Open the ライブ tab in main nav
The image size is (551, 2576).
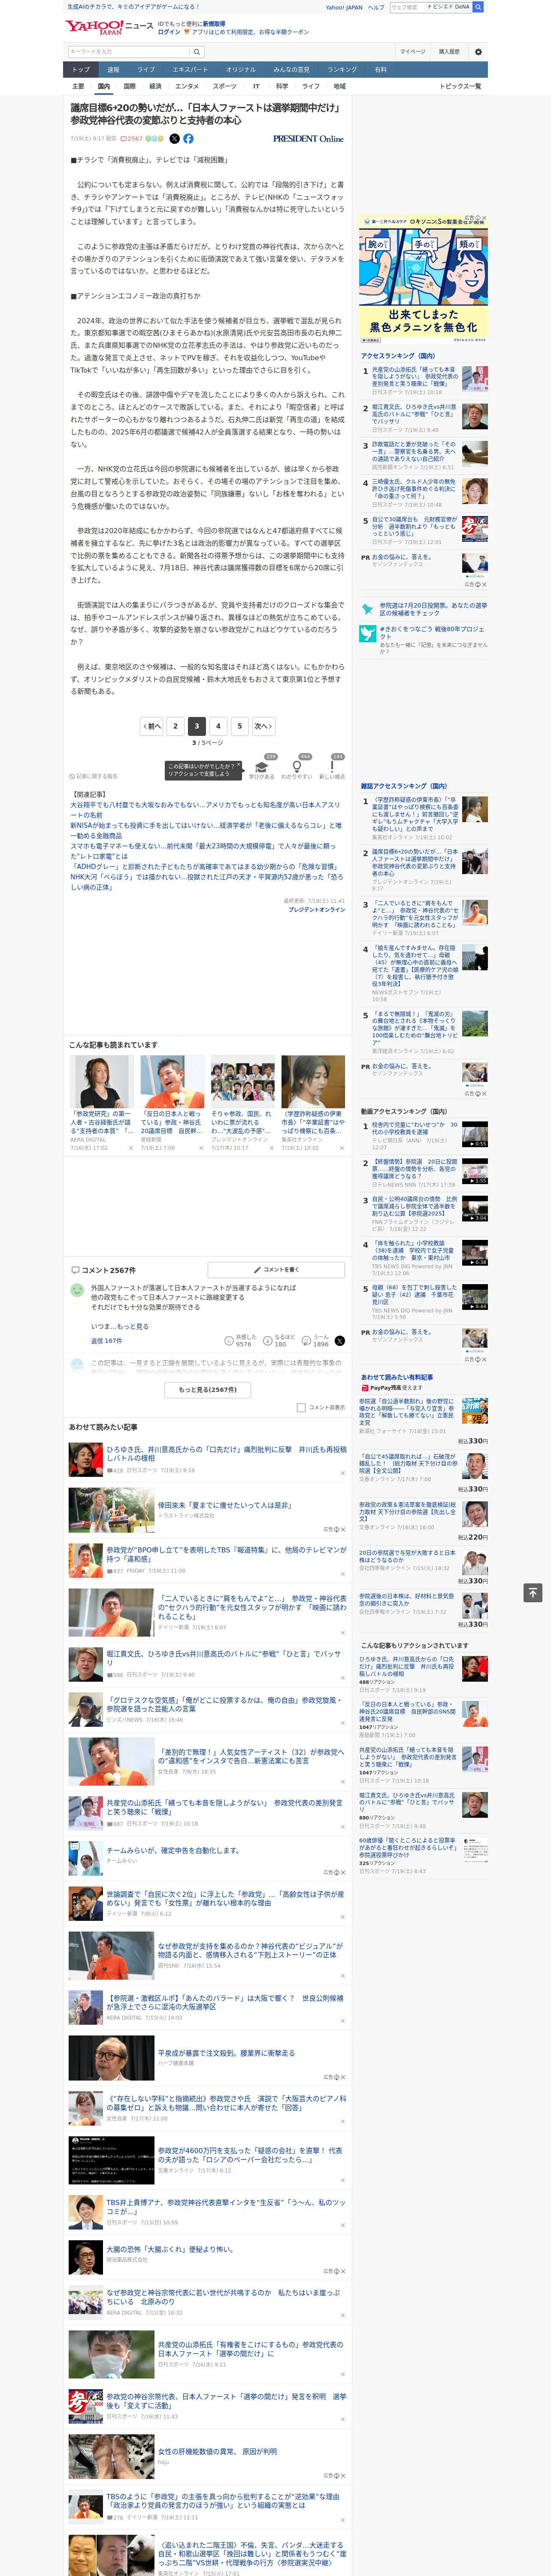(x=146, y=70)
